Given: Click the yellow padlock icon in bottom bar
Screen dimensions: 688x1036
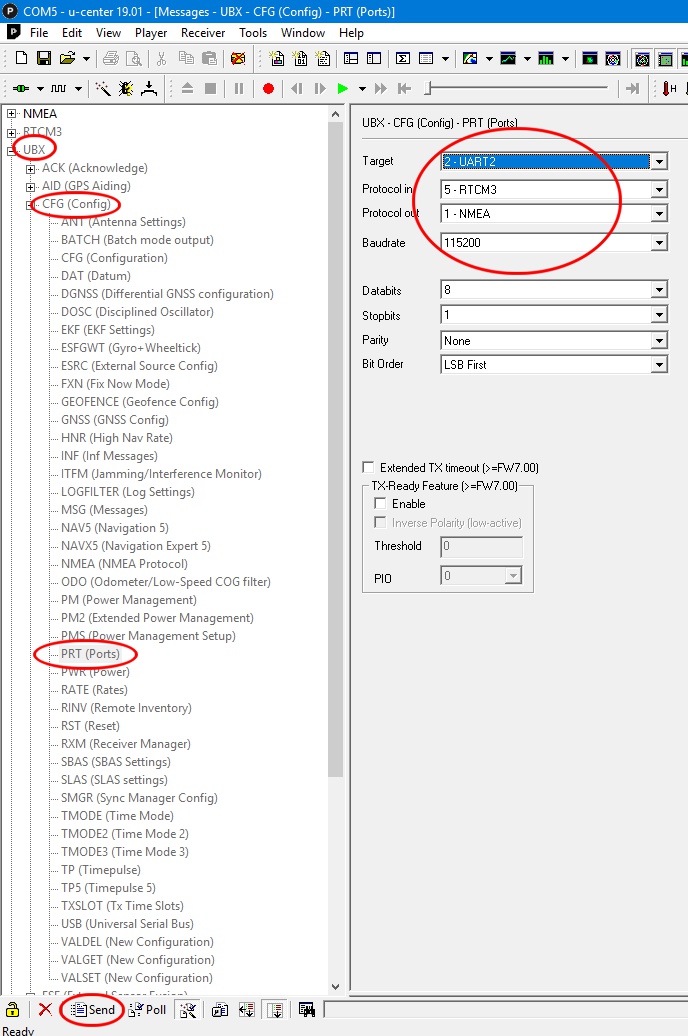Looking at the screenshot, I should point(13,1010).
